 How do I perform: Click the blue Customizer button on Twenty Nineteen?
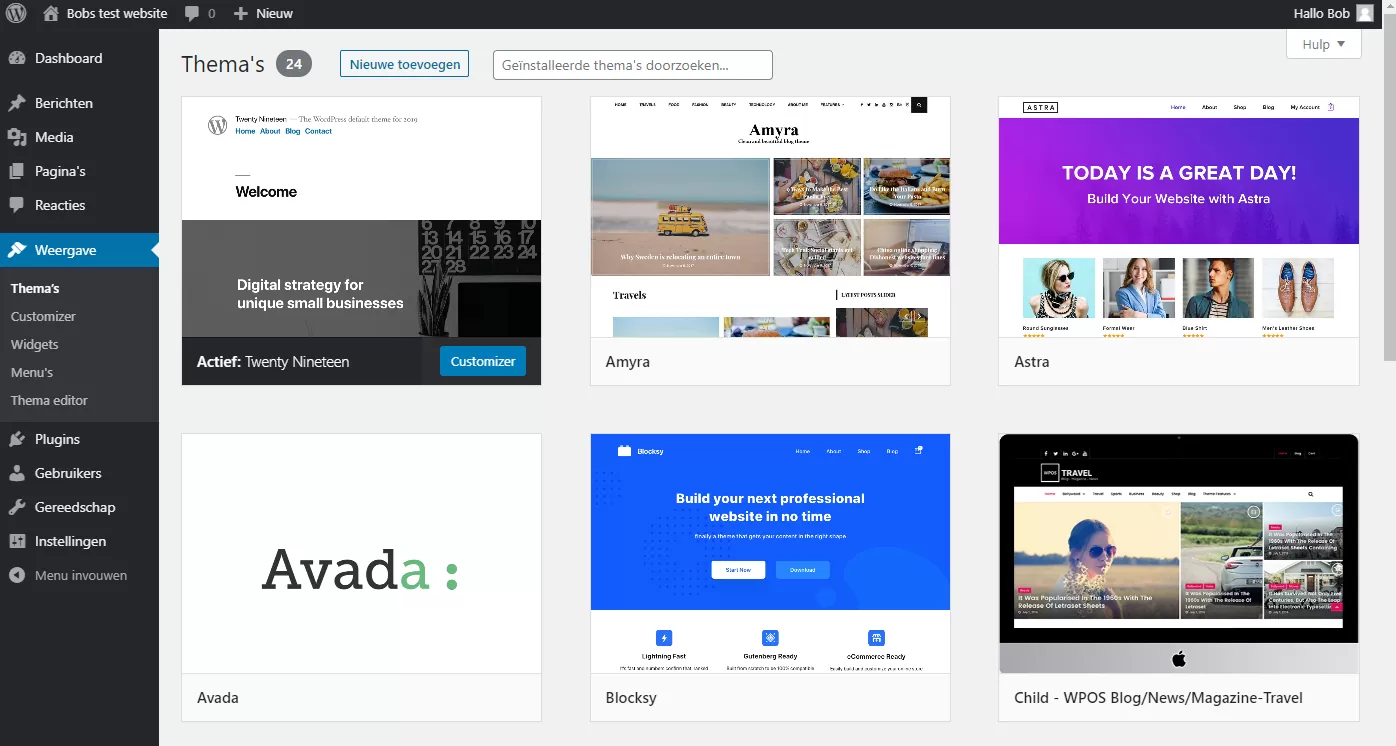click(x=482, y=361)
